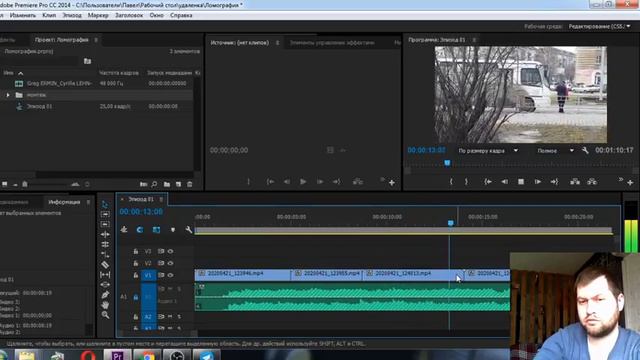Viewport: 640px width, 360px height.
Task: Click New Item icon in Project panel
Action: [178, 184]
